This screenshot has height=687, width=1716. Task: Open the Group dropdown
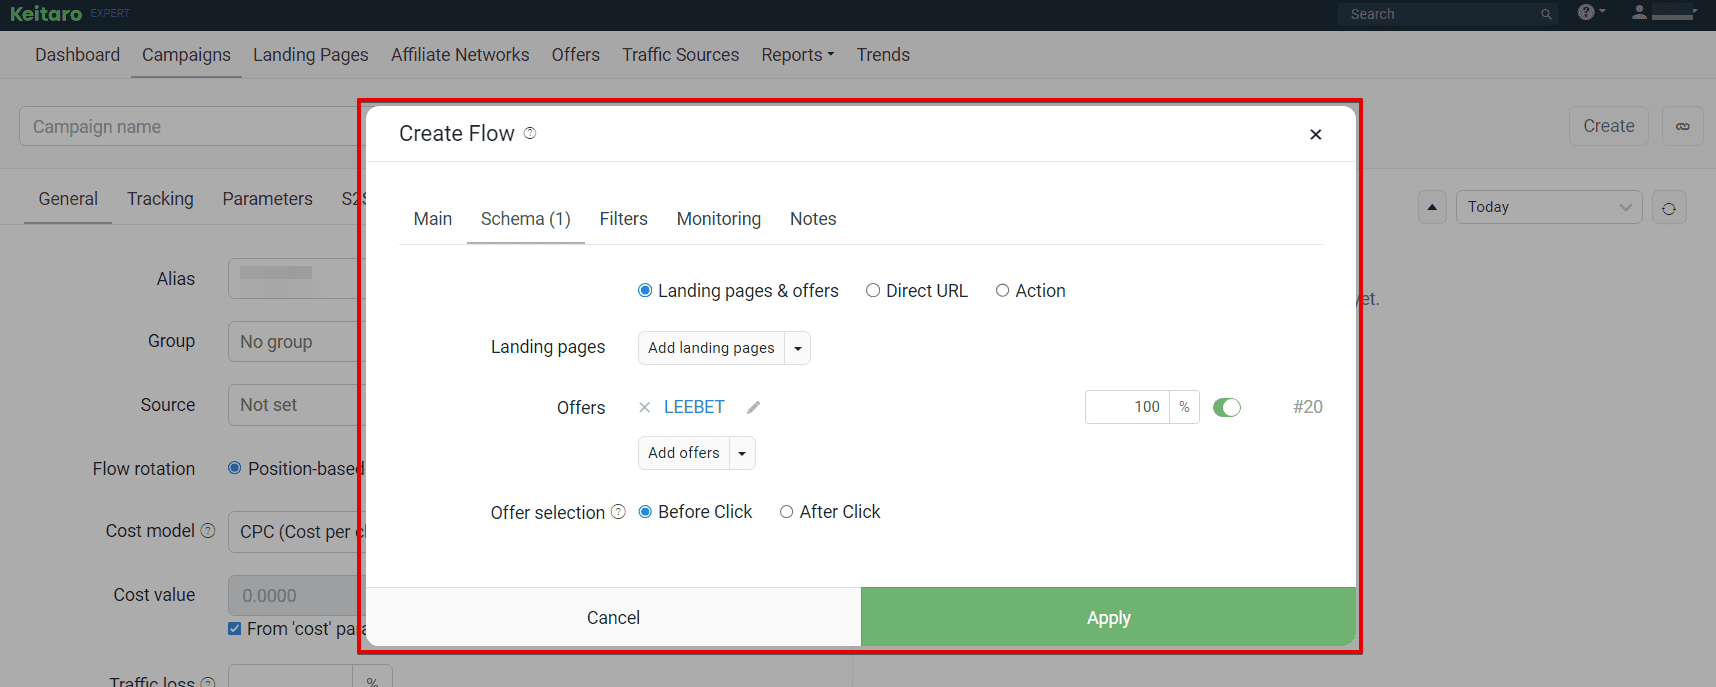click(297, 342)
